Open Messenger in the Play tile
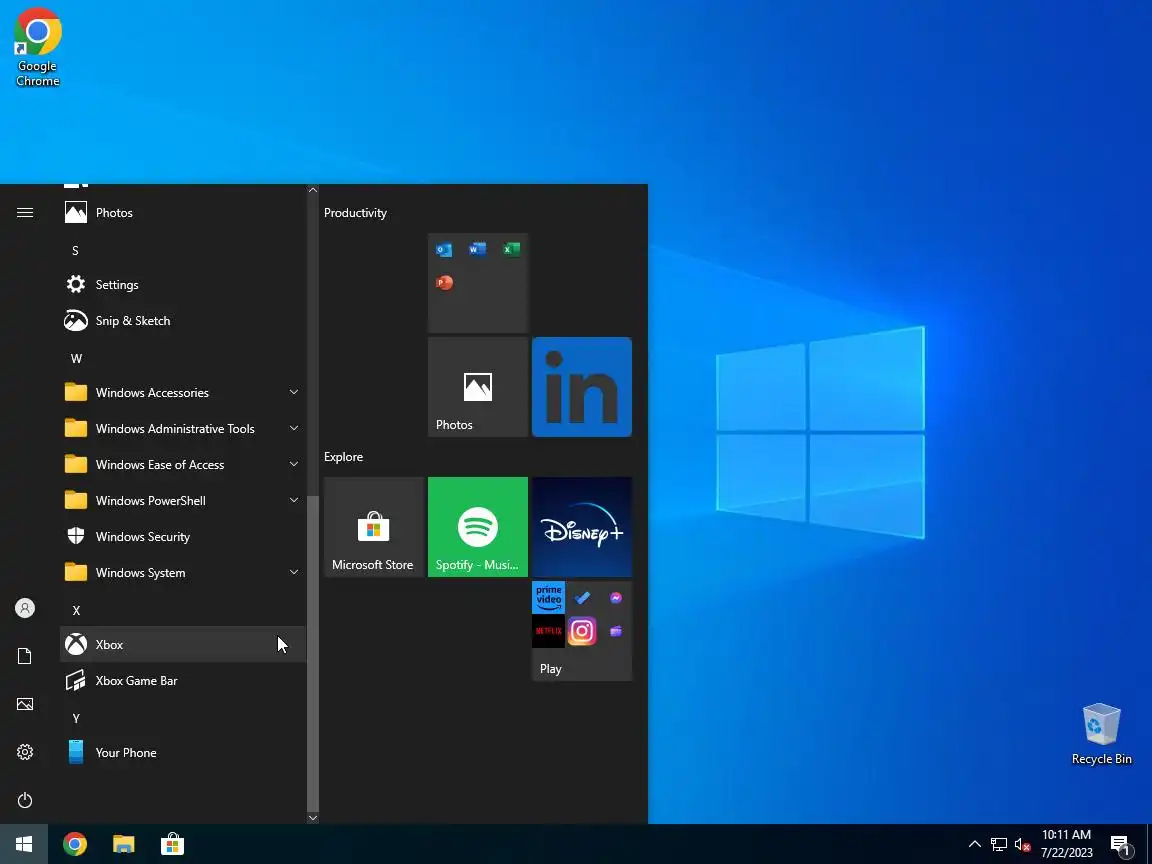This screenshot has width=1152, height=864. (616, 597)
